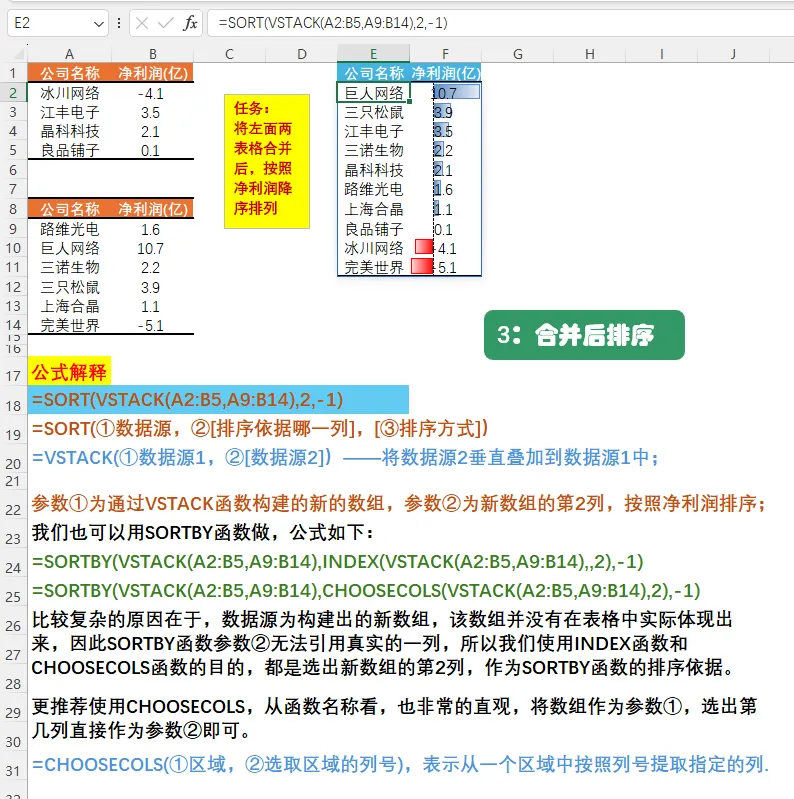The width and height of the screenshot is (794, 799).
Task: Select column G header
Action: click(518, 54)
